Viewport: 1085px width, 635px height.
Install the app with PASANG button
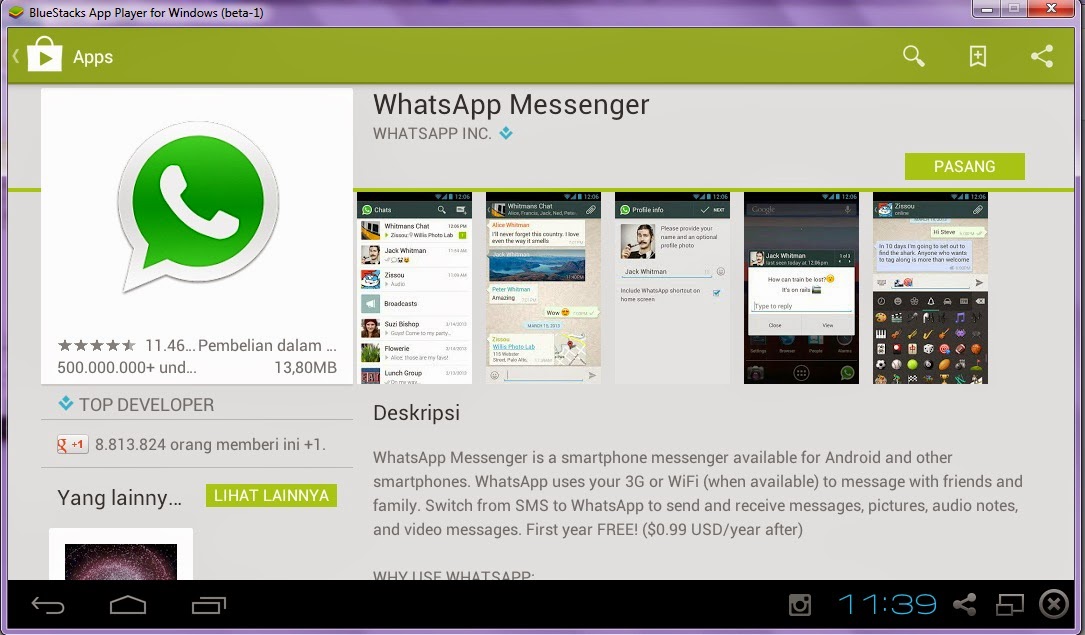965,167
